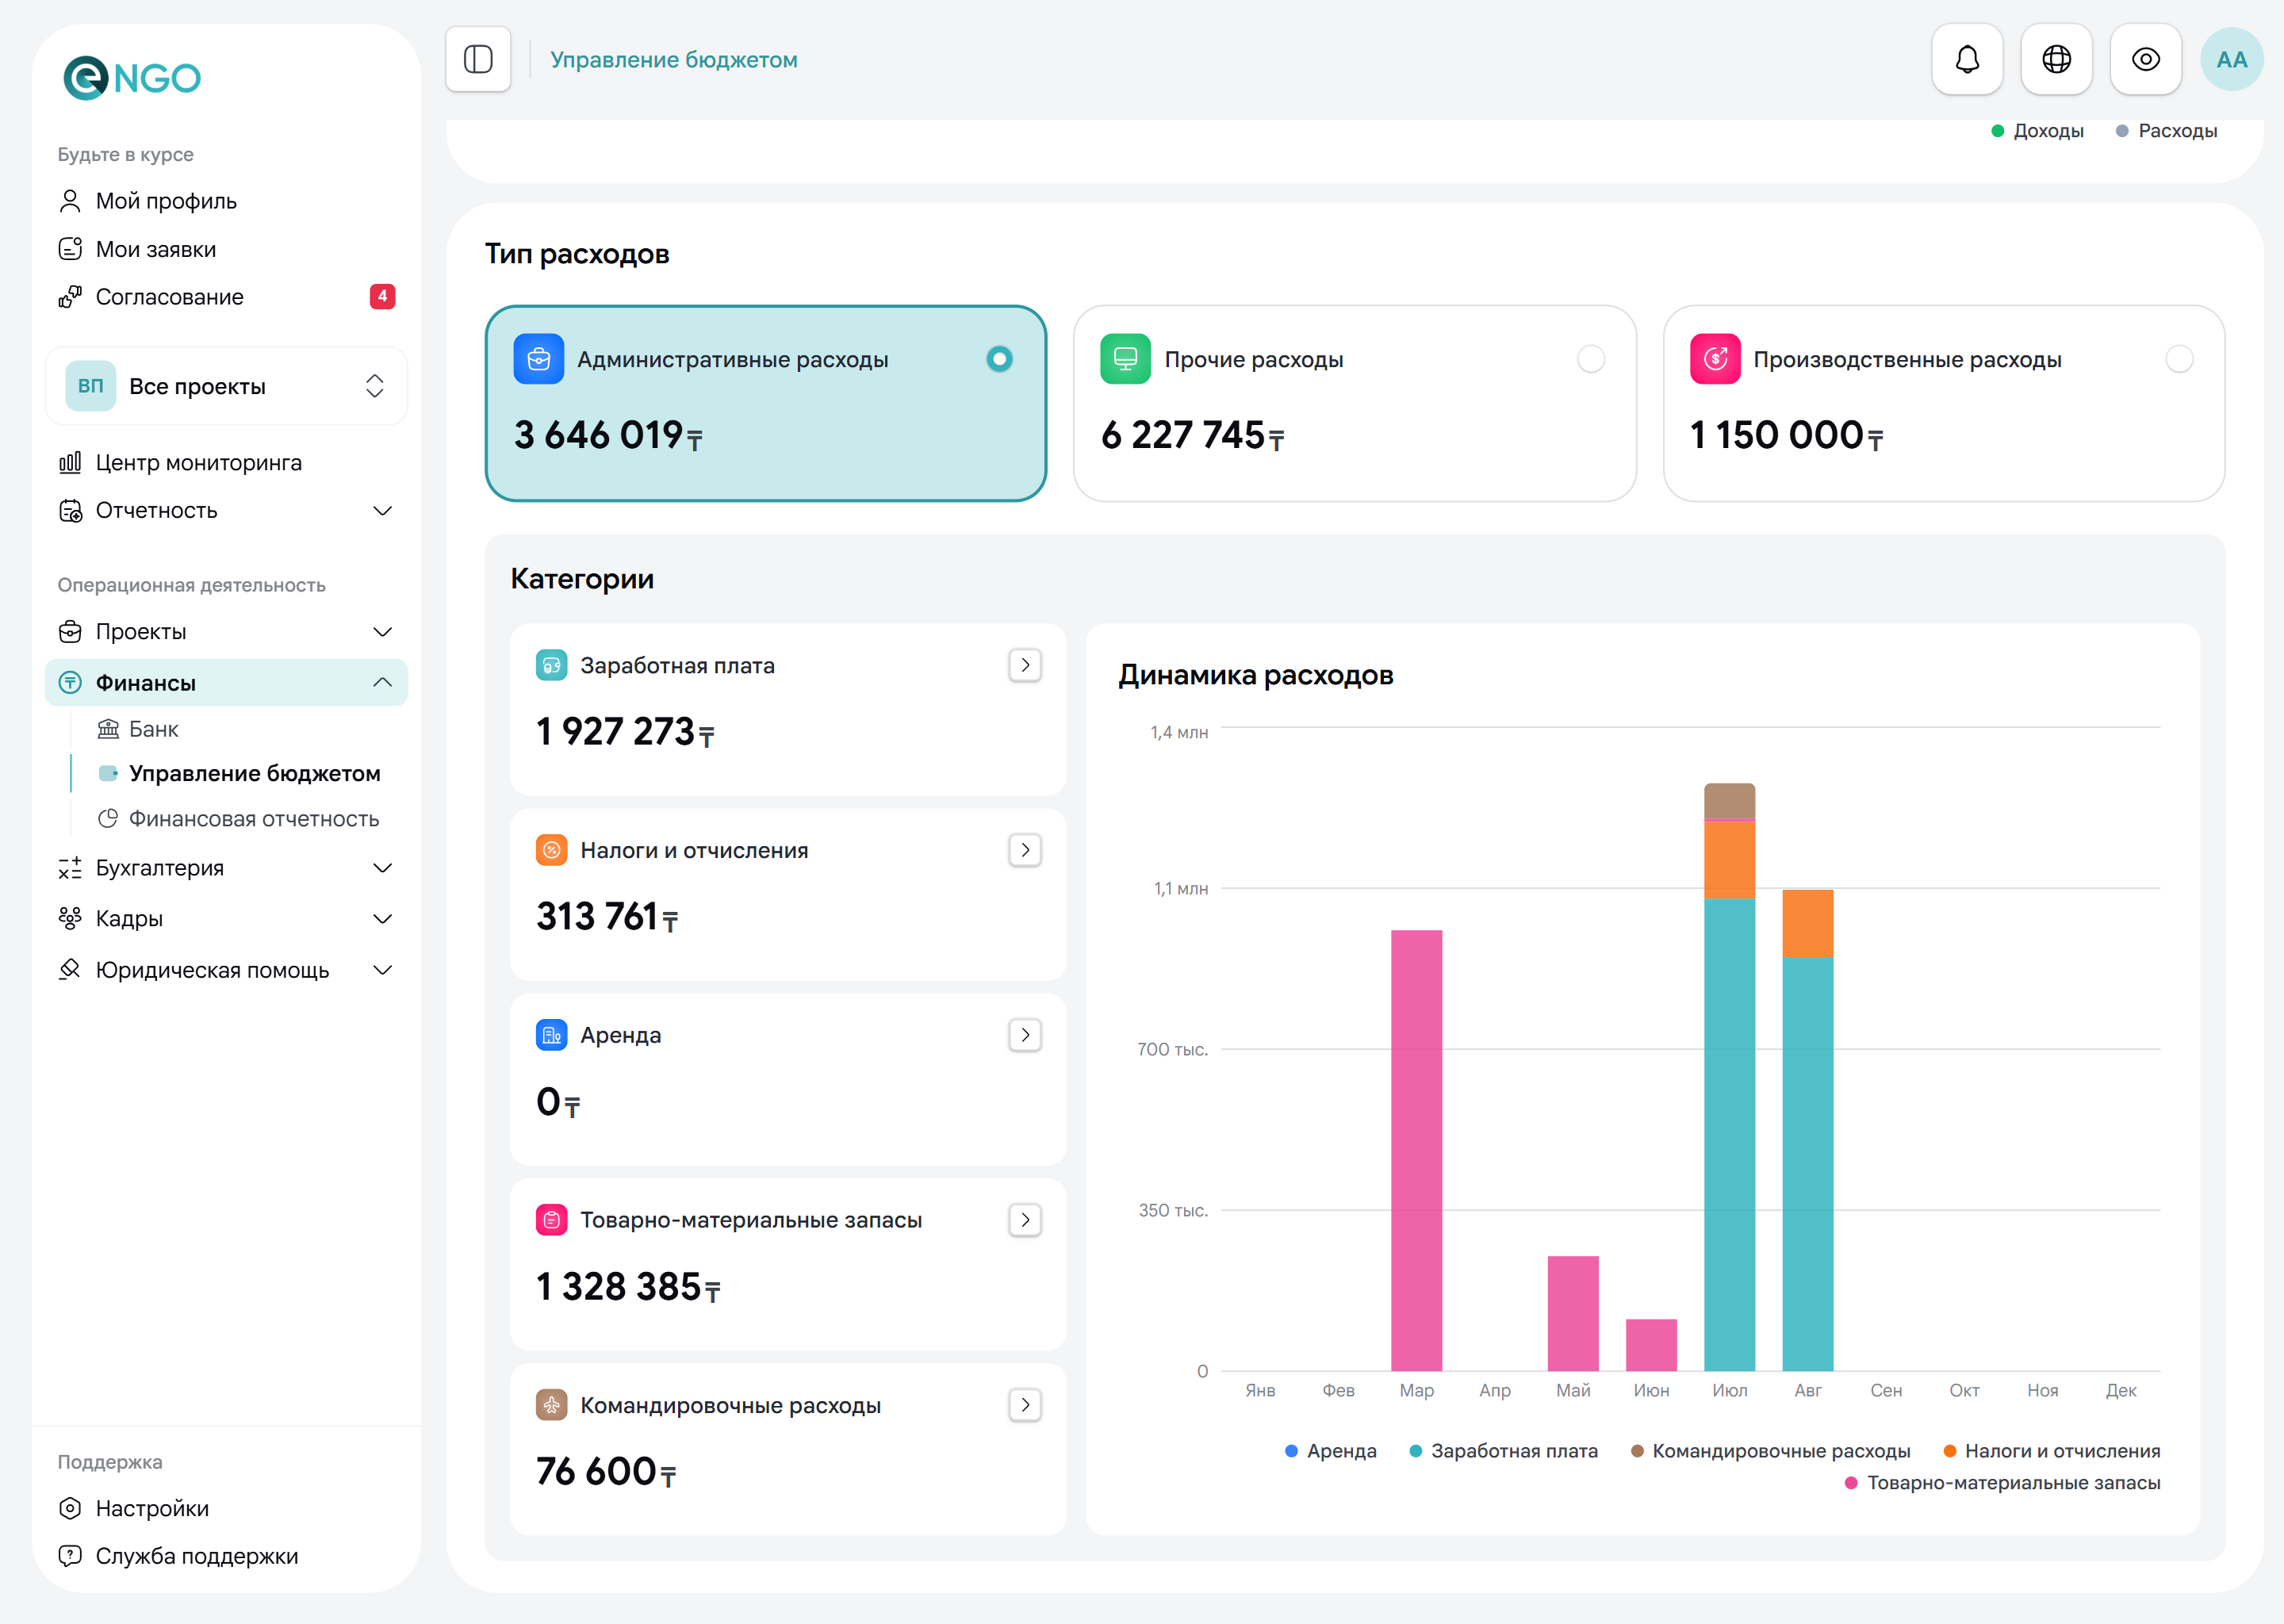Open Мой профиль page

pyautogui.click(x=226, y=201)
